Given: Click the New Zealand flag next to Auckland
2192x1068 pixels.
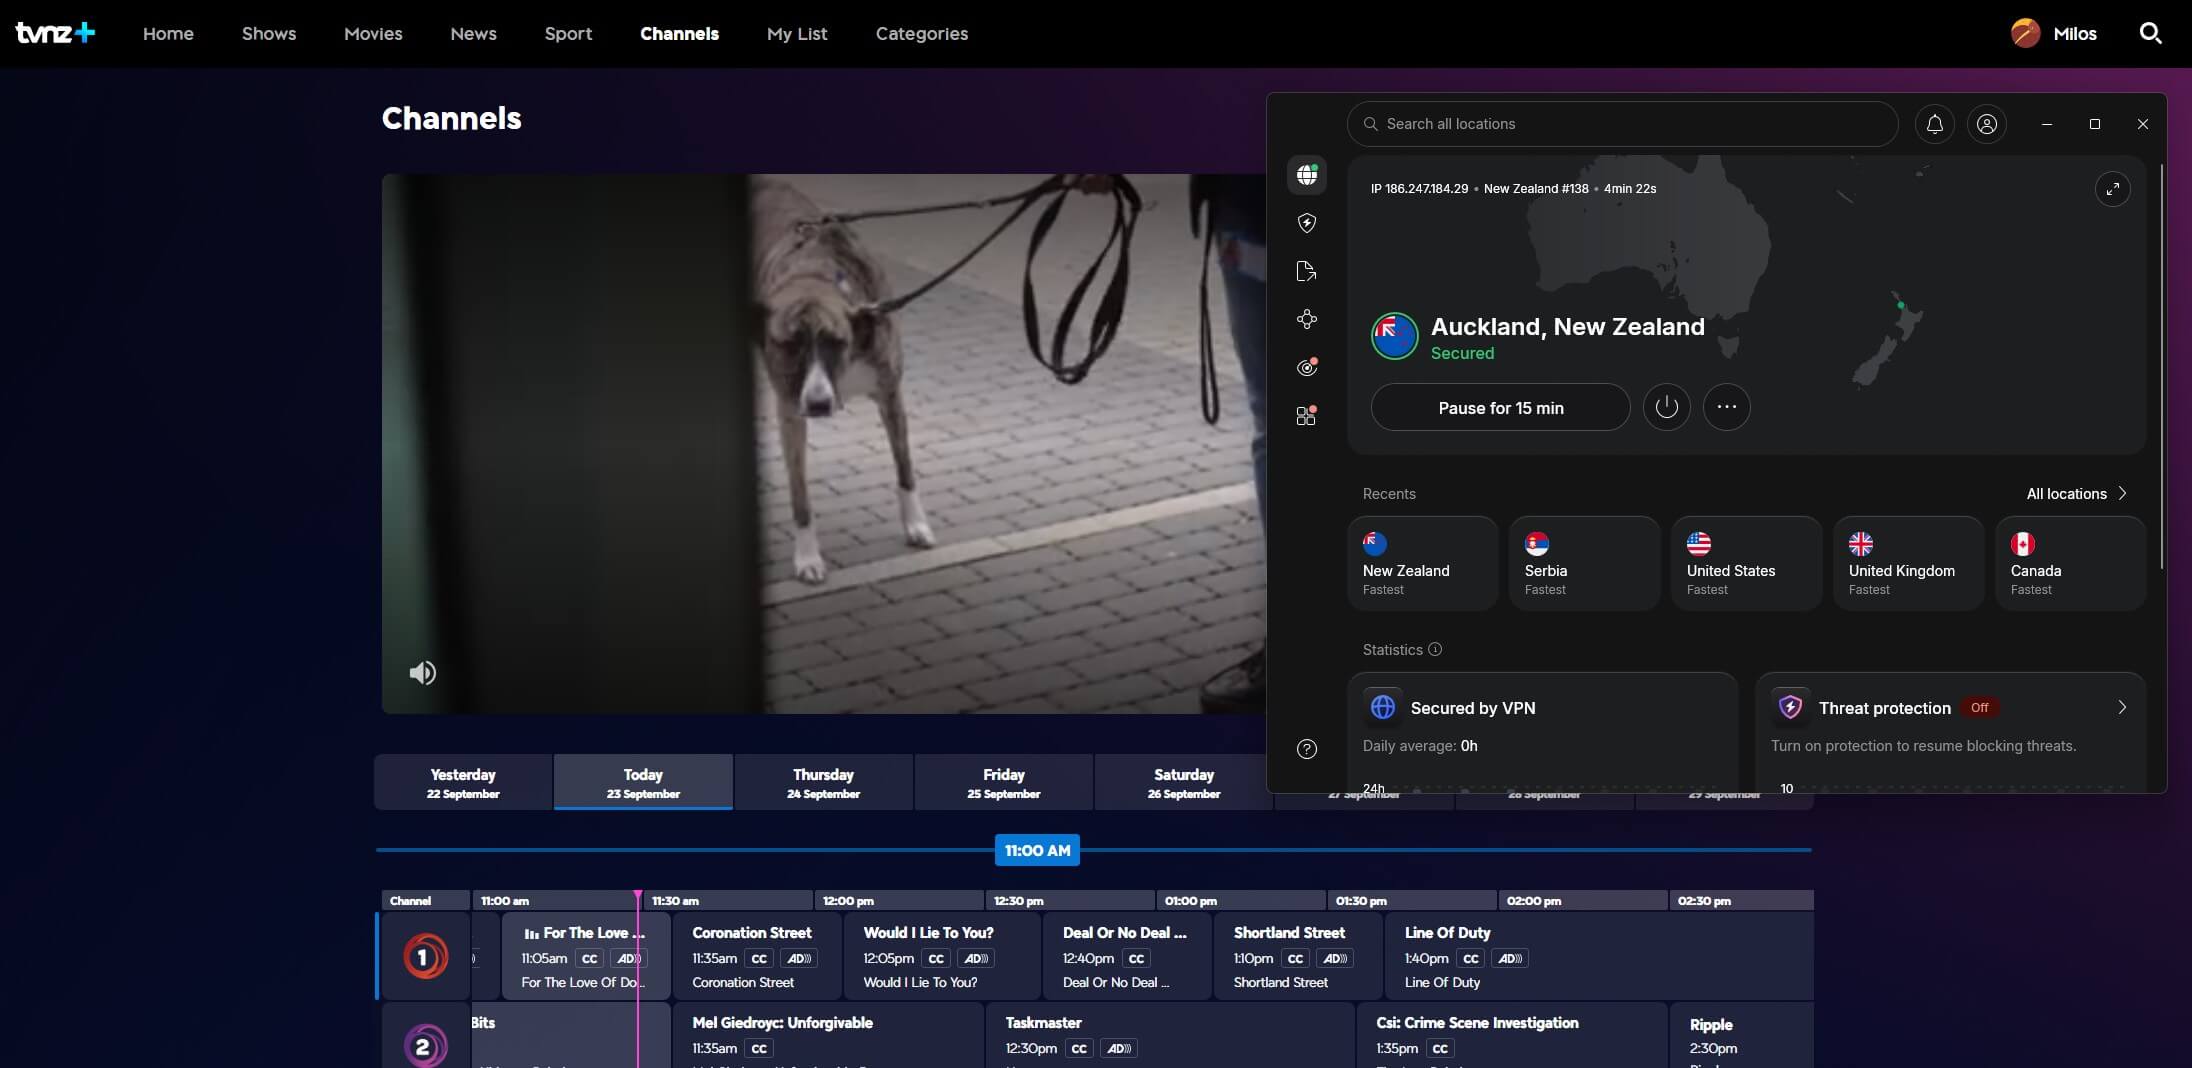Looking at the screenshot, I should coord(1394,336).
